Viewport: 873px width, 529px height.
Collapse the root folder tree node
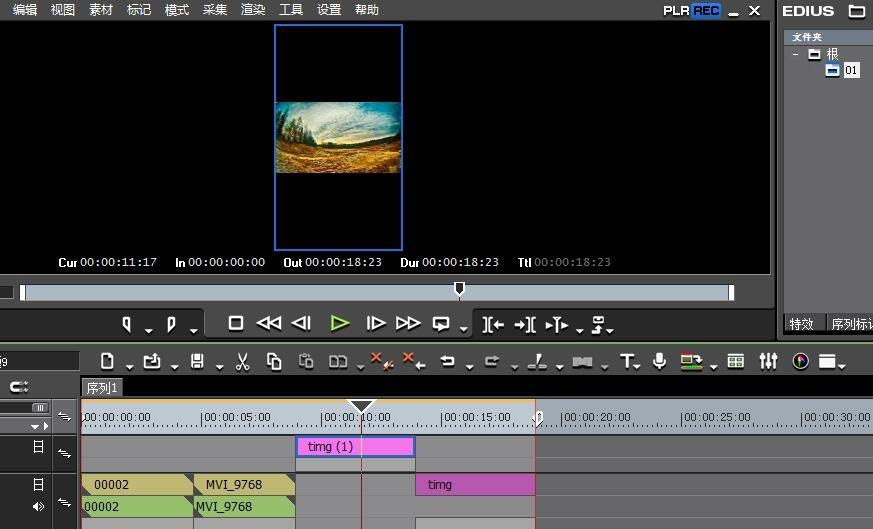coord(796,55)
